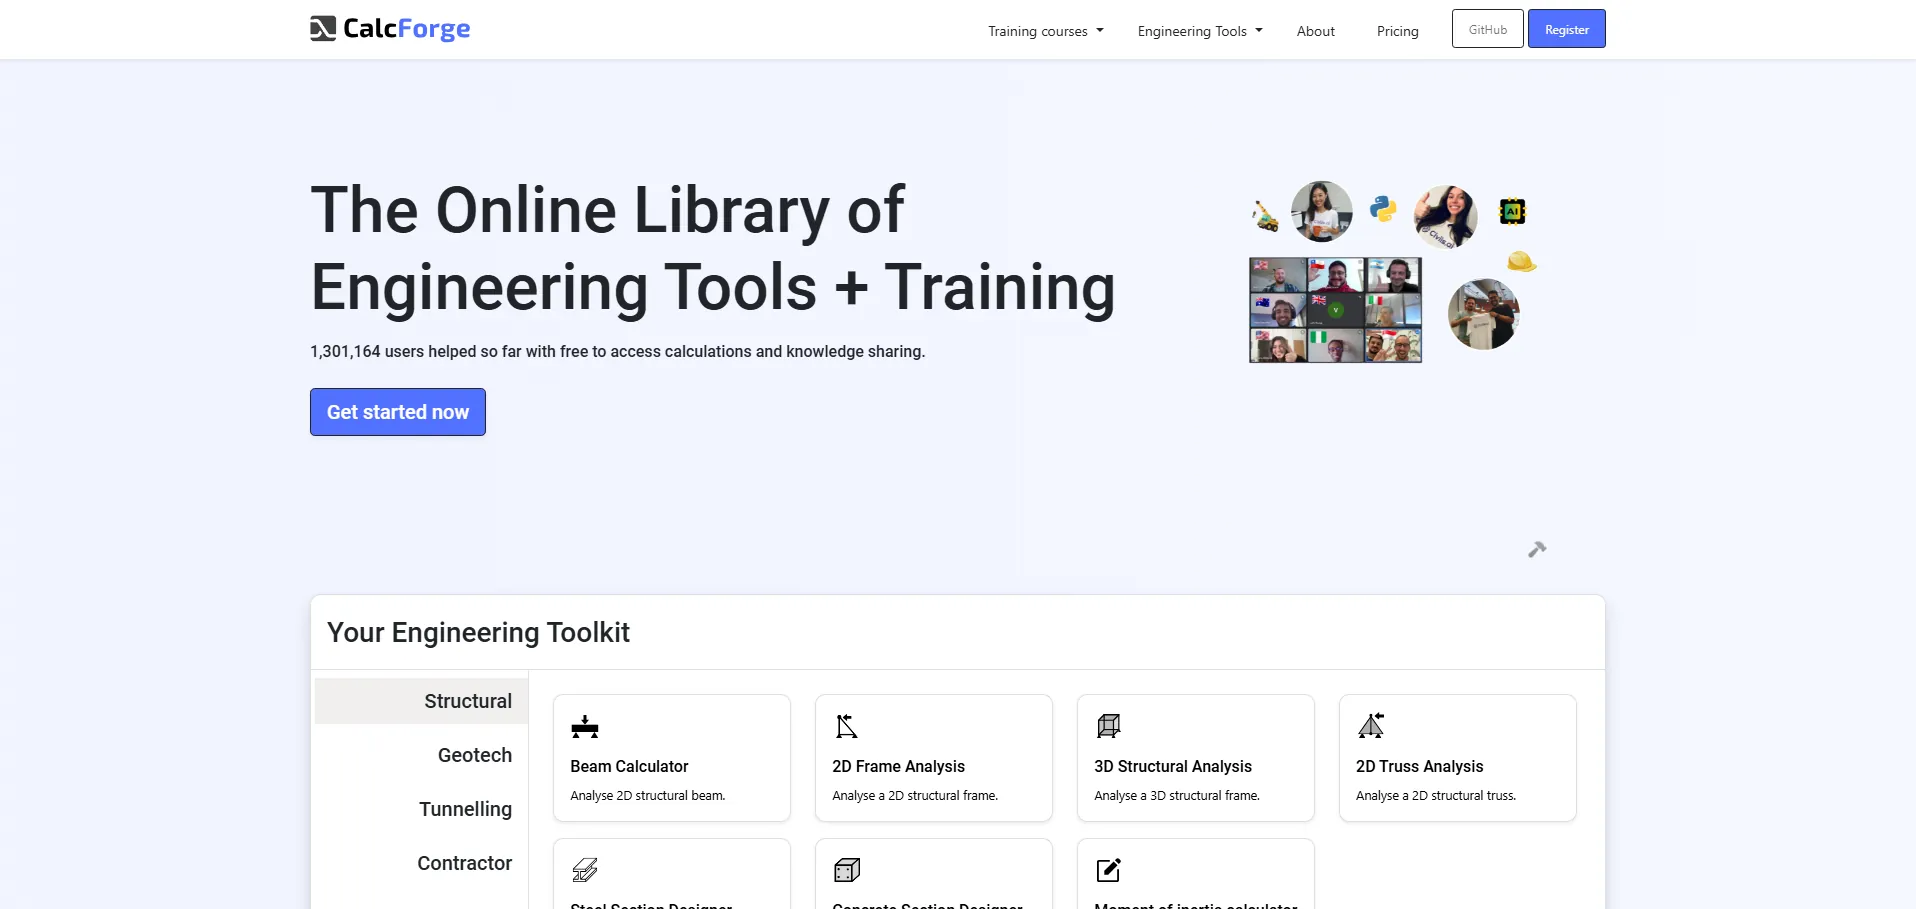Click the CalcForge logo icon
The width and height of the screenshot is (1916, 909).
(x=323, y=28)
